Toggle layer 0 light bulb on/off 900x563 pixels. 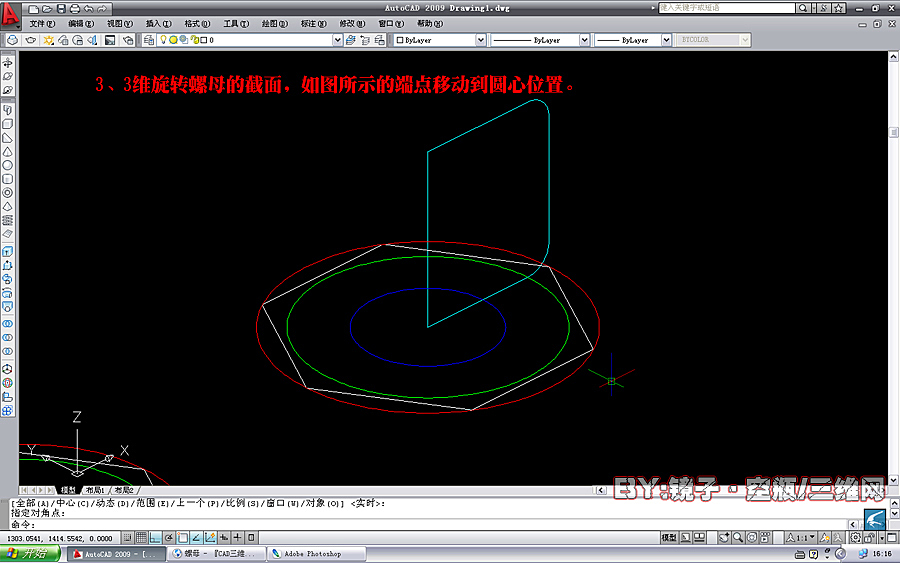[163, 40]
